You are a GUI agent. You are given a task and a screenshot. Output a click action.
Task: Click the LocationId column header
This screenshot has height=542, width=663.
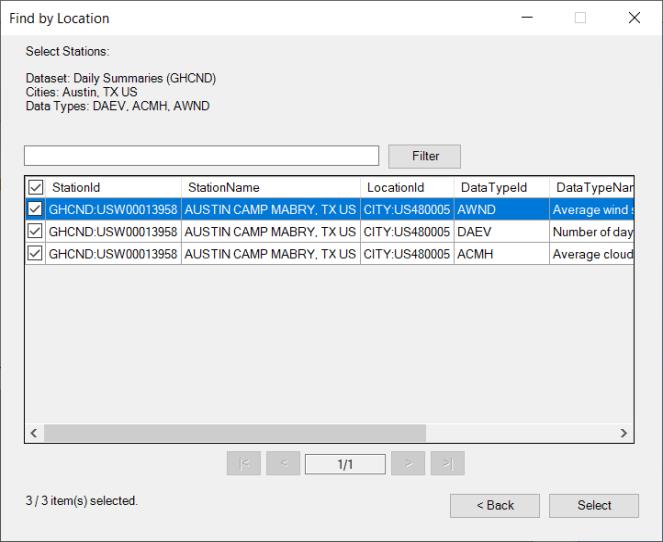point(405,188)
